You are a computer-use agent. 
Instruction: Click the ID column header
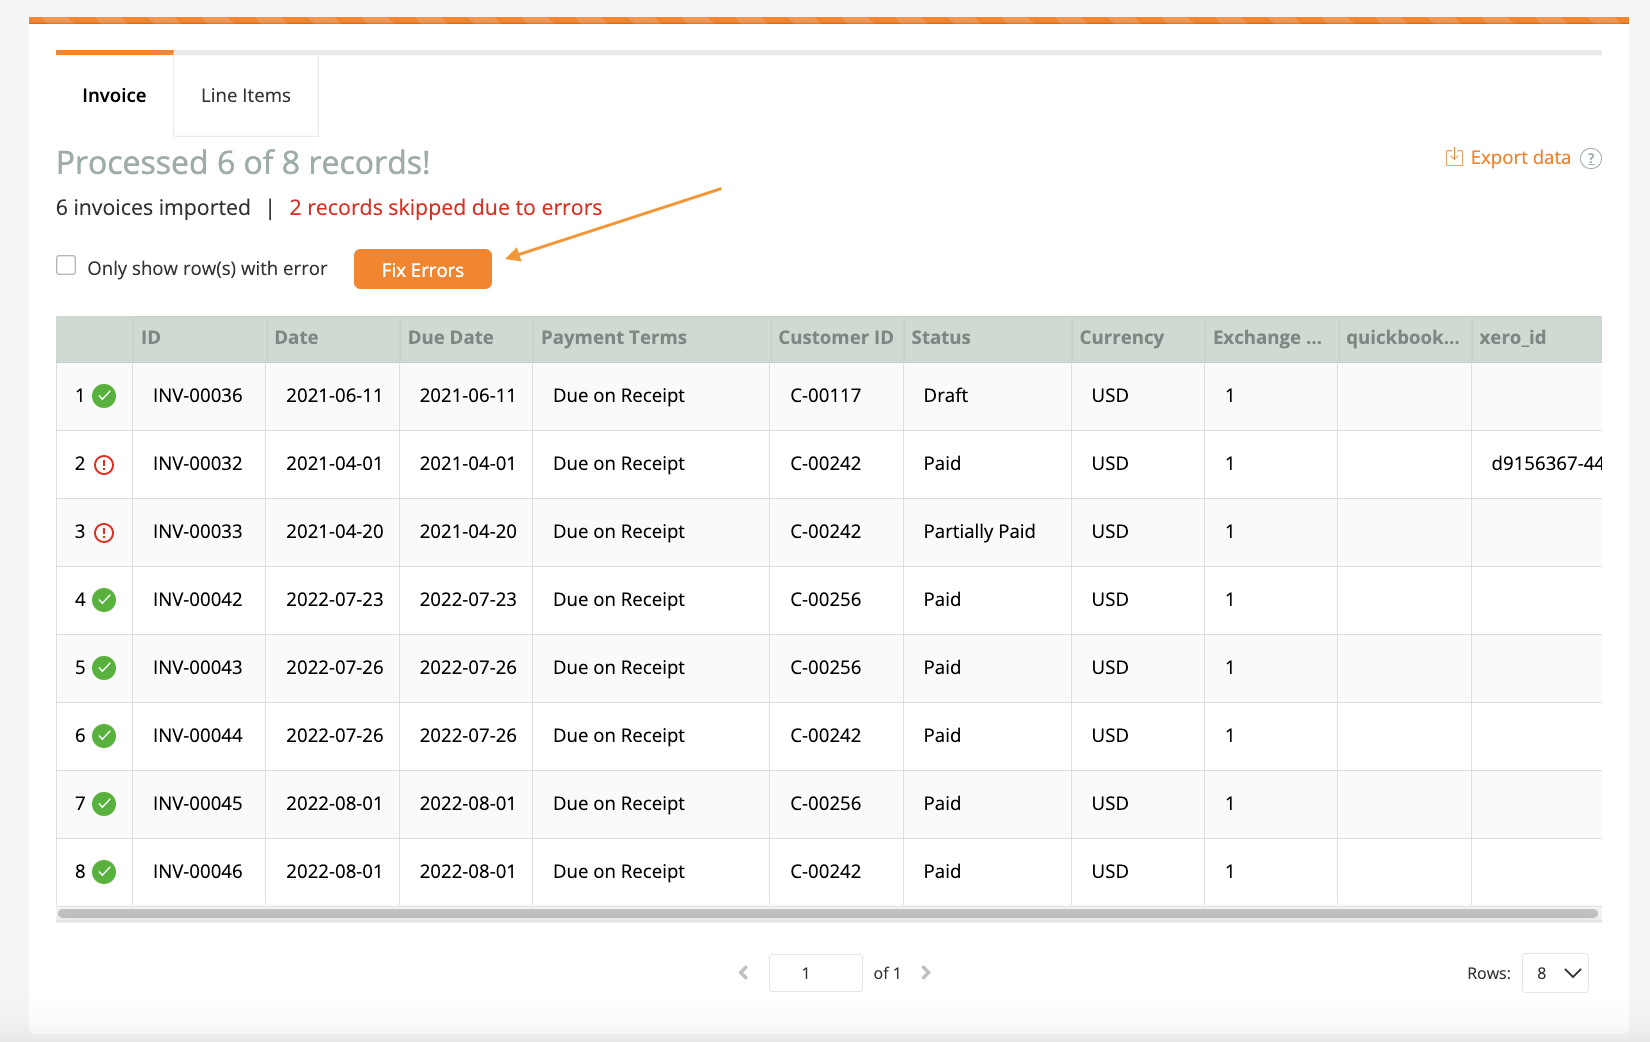click(x=199, y=338)
